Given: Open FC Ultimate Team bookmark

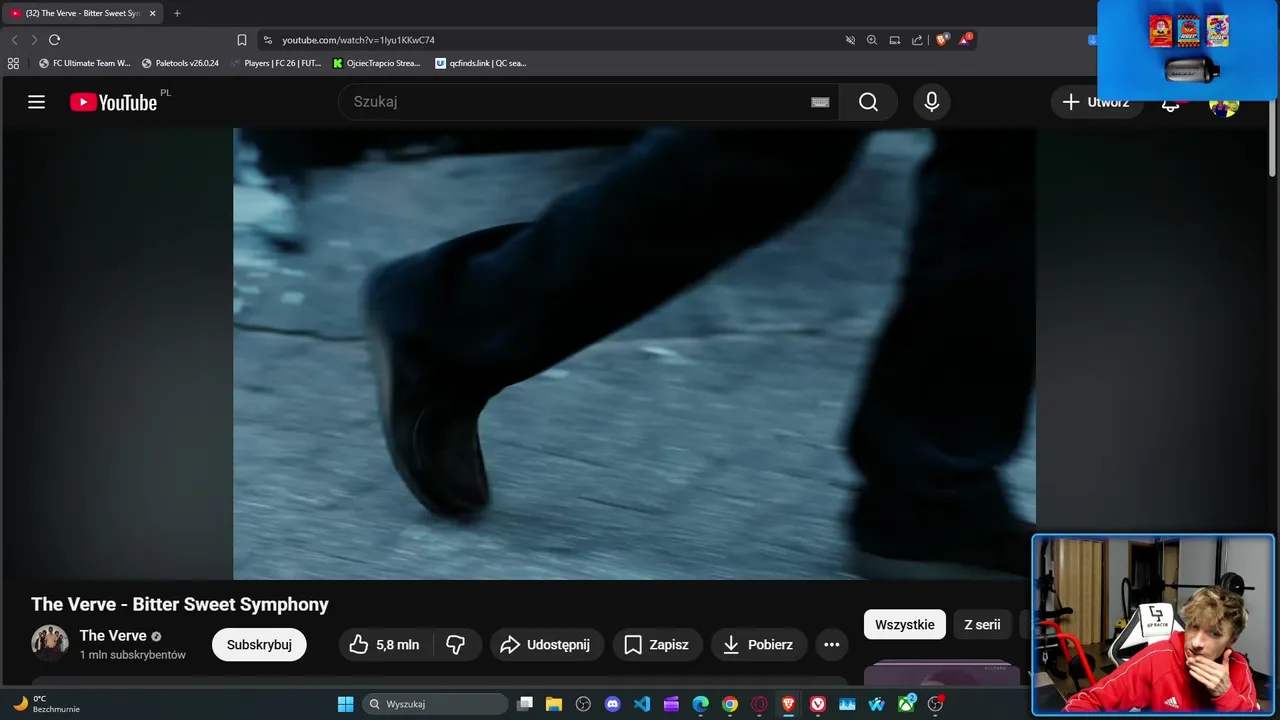Looking at the screenshot, I should pos(85,63).
